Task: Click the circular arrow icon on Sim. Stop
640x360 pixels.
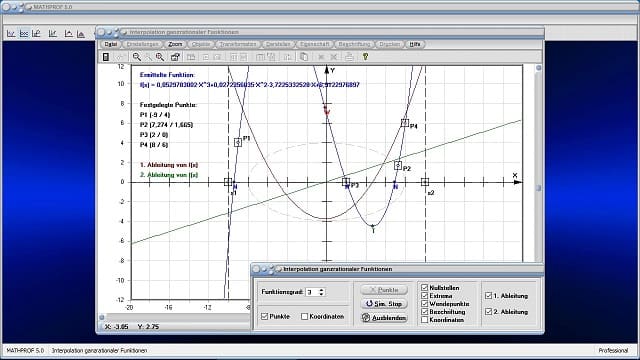Action: (369, 303)
